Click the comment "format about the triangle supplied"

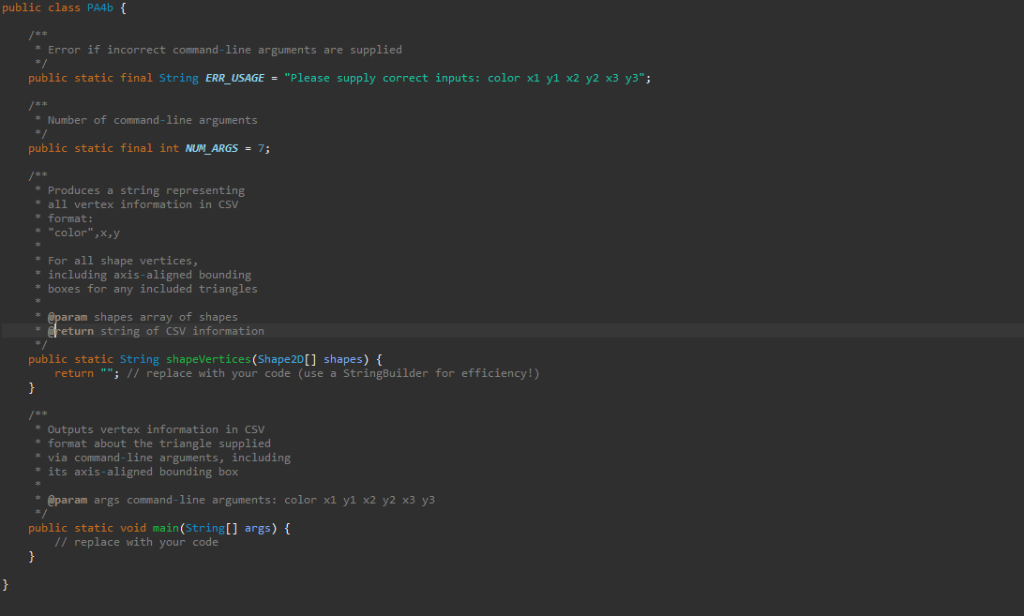(159, 444)
